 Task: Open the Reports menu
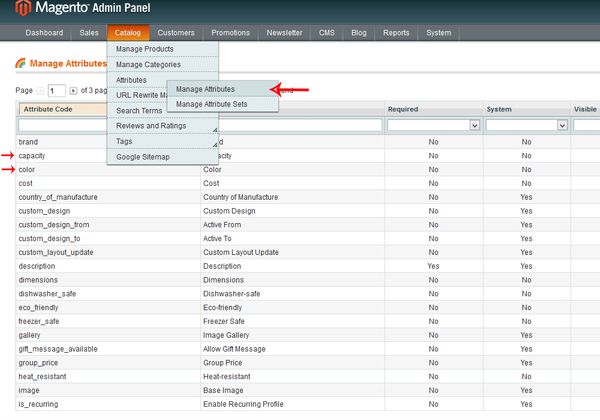(x=396, y=33)
